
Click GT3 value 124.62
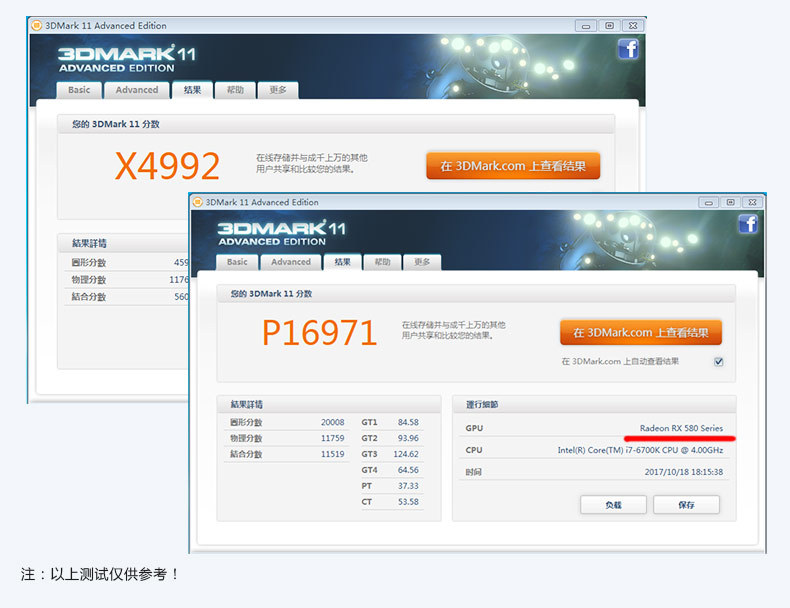(406, 454)
